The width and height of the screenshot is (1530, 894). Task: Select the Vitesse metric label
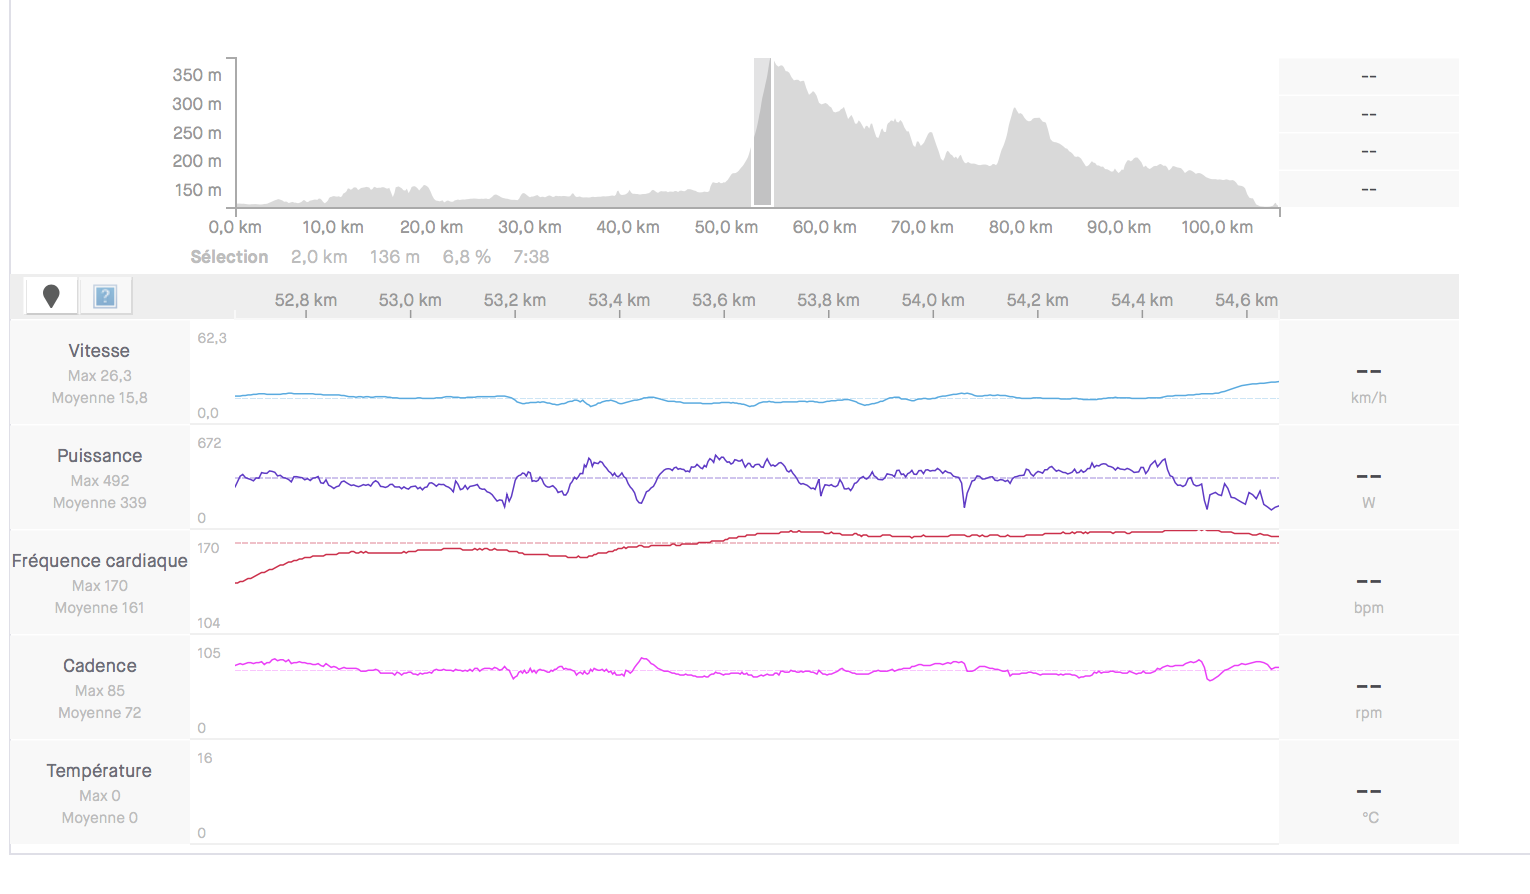(x=99, y=351)
